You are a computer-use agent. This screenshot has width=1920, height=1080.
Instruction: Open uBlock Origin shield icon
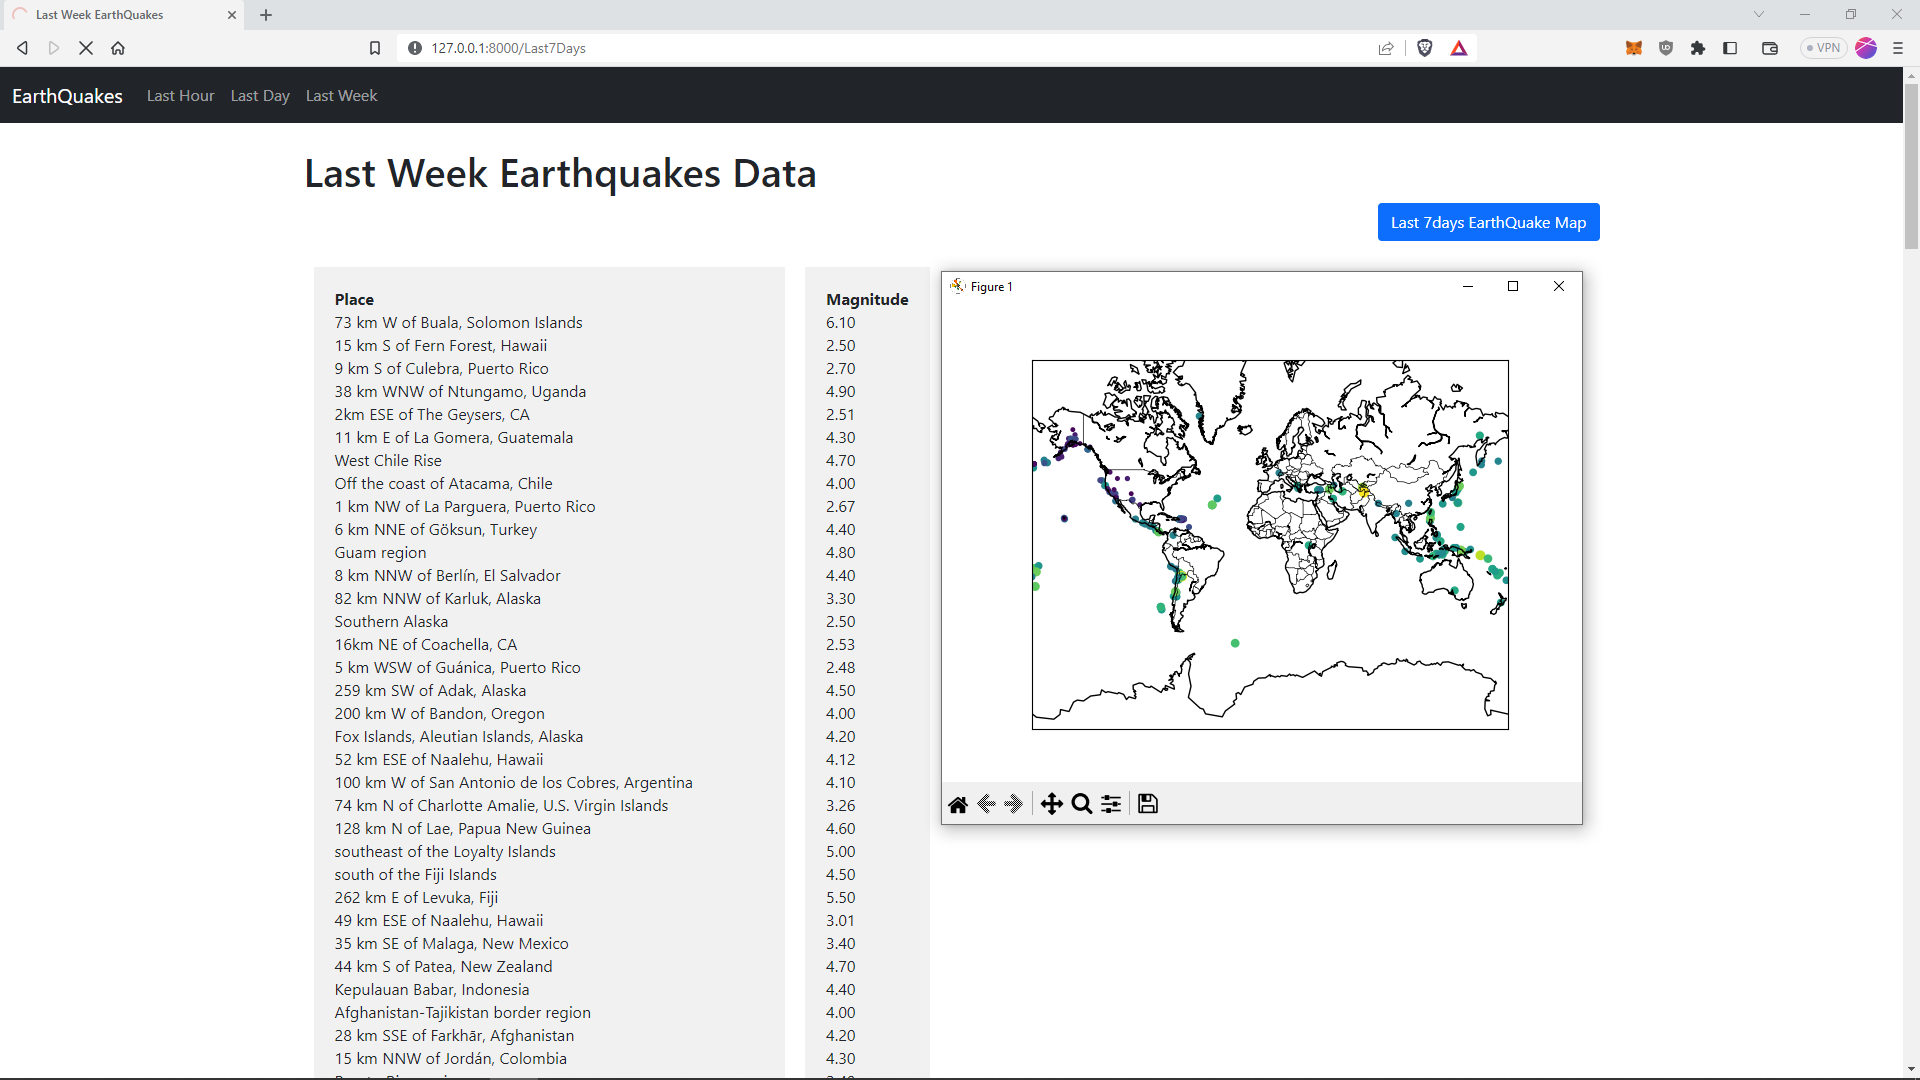(1665, 47)
